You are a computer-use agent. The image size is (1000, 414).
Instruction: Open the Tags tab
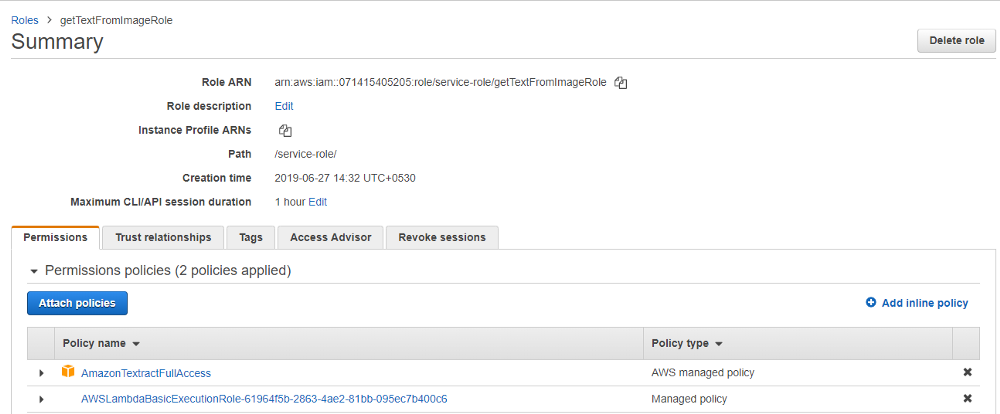[x=251, y=237]
